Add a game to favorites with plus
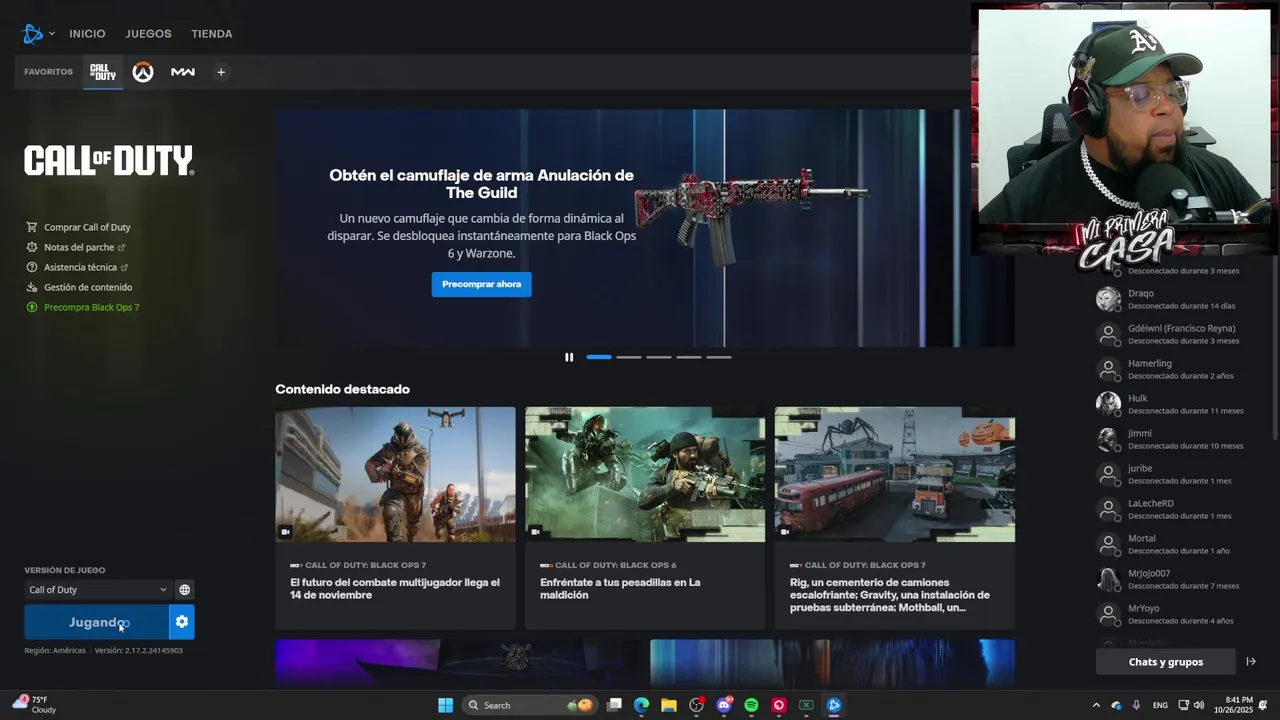1280x720 pixels. pyautogui.click(x=221, y=72)
